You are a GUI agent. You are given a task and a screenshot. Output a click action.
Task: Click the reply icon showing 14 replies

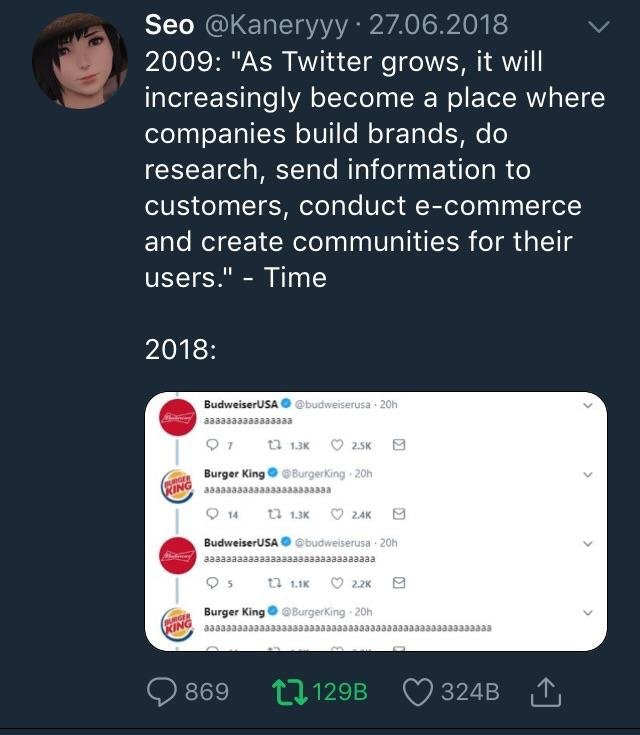point(210,515)
